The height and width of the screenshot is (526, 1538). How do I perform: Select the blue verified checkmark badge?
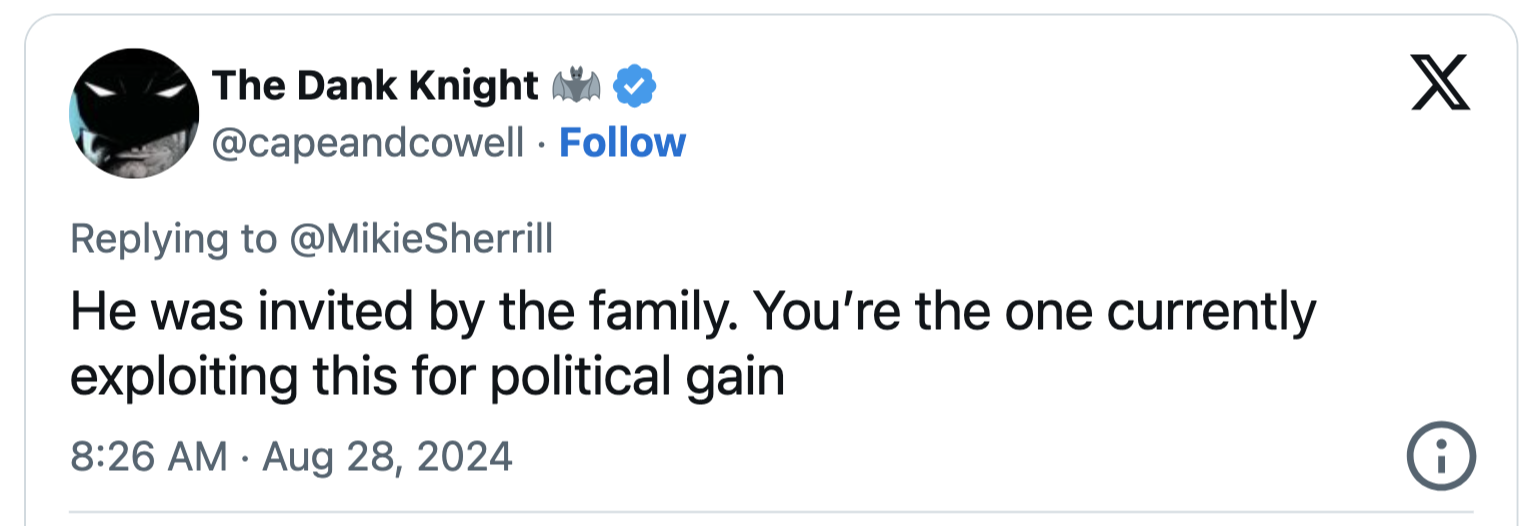pyautogui.click(x=634, y=87)
